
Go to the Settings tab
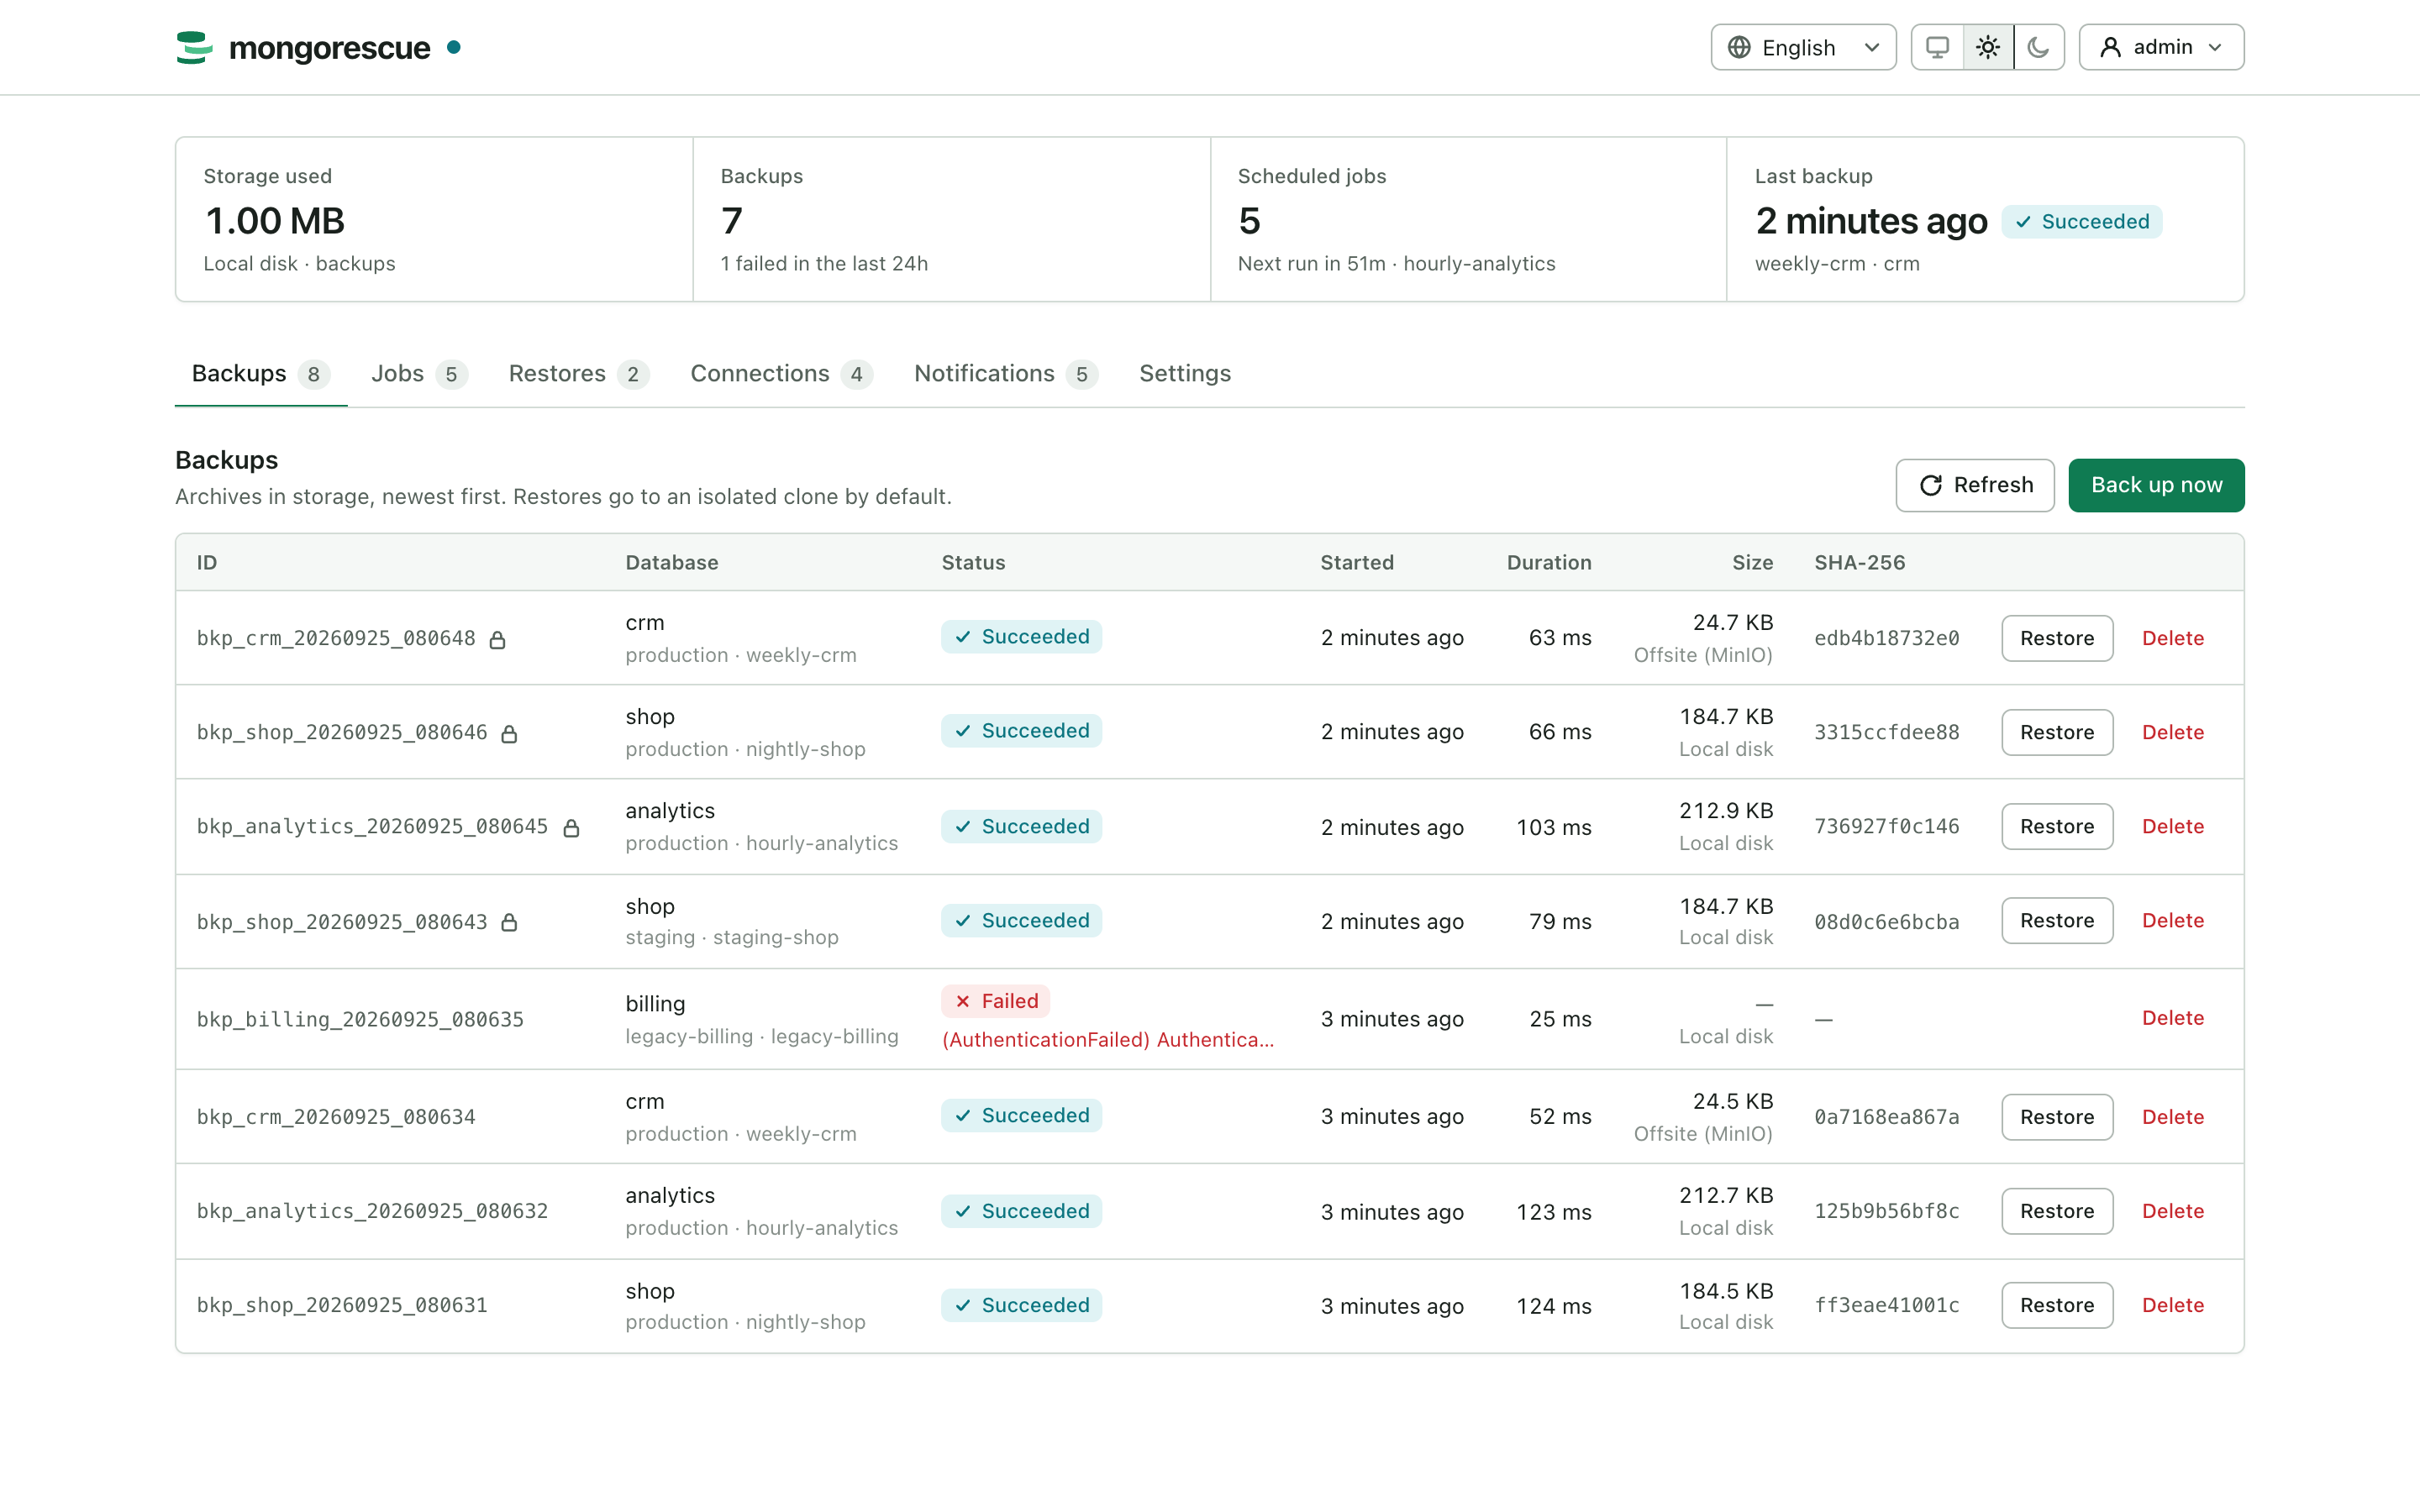coord(1185,373)
